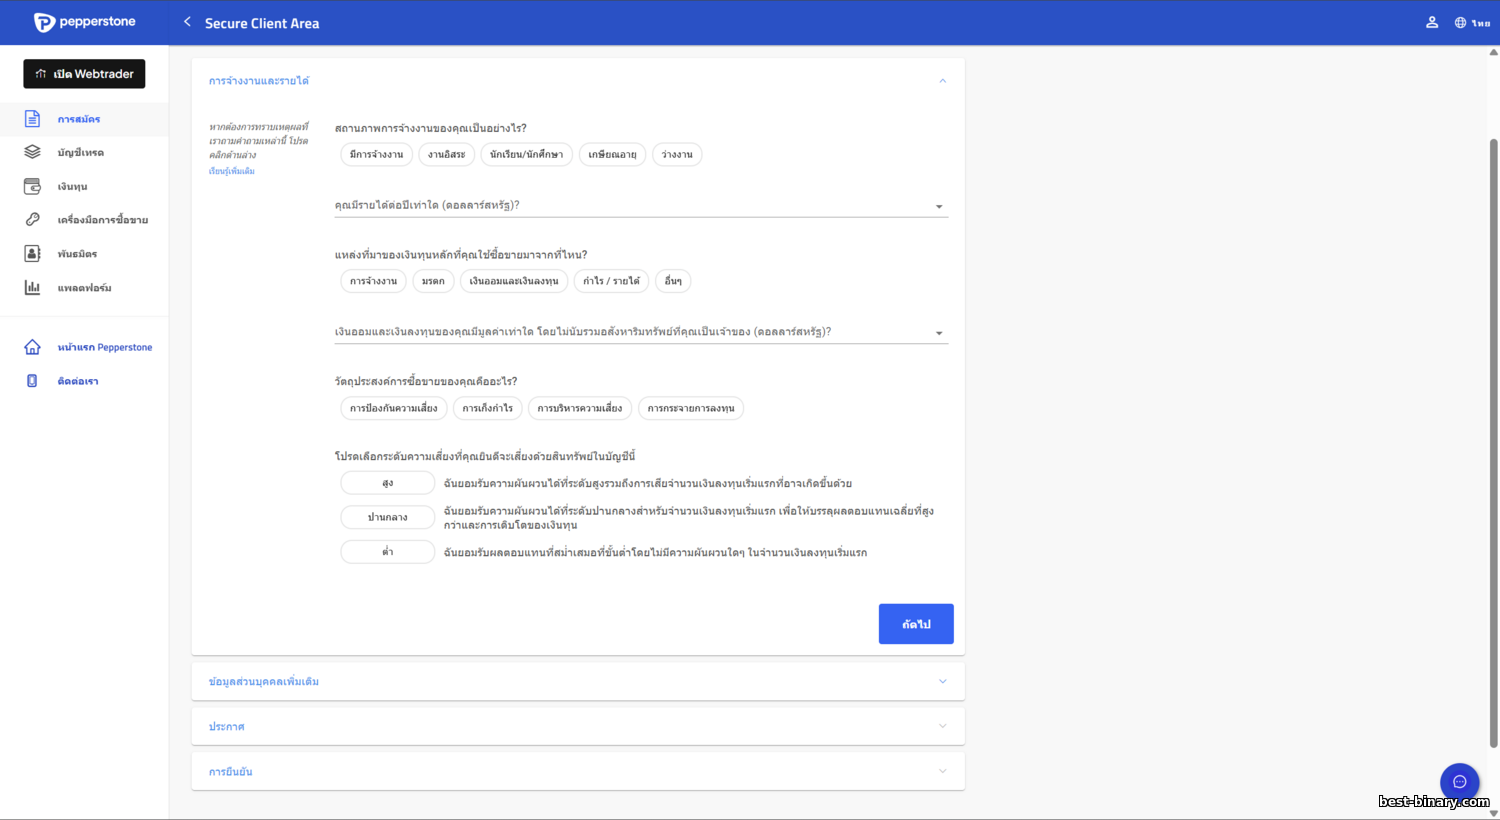Viewport: 1500px width, 820px height.
Task: Open the annual income dropdown
Action: (x=640, y=206)
